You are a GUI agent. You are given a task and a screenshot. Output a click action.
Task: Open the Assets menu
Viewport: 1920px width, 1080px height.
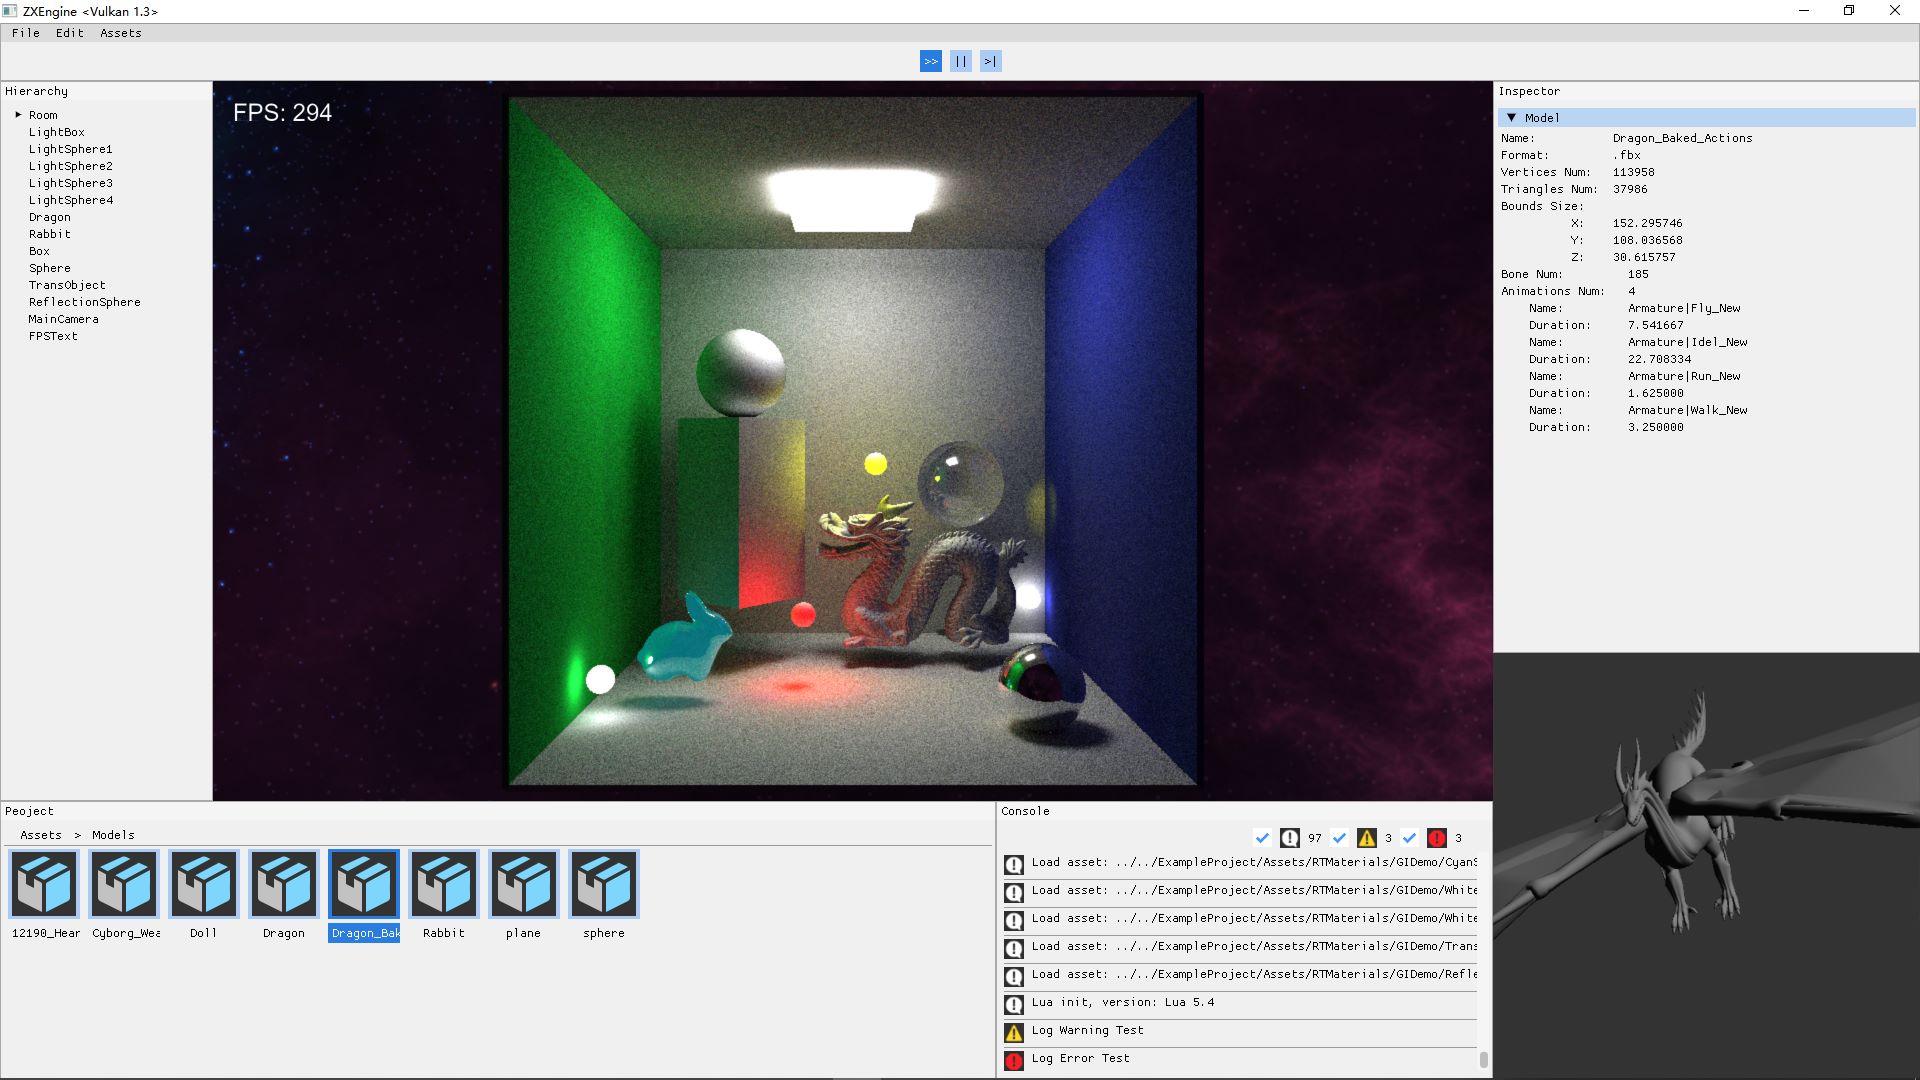coord(120,33)
